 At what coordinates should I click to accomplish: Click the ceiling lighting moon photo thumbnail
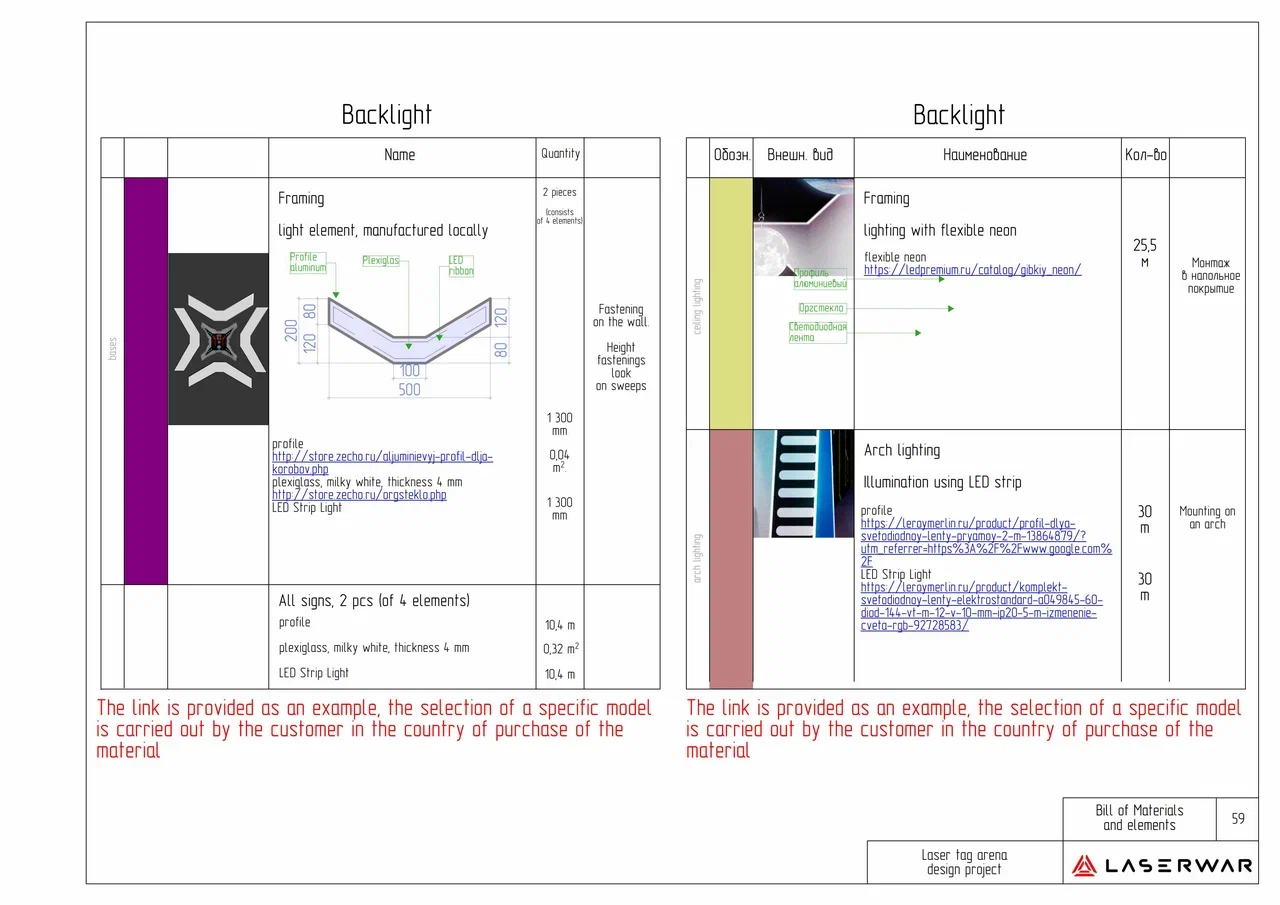803,227
